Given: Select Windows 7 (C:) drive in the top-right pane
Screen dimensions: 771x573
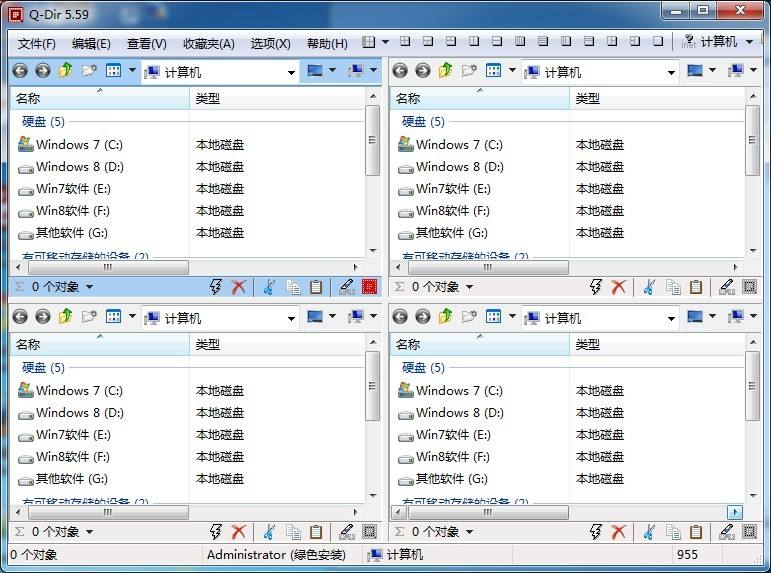Looking at the screenshot, I should (x=458, y=145).
